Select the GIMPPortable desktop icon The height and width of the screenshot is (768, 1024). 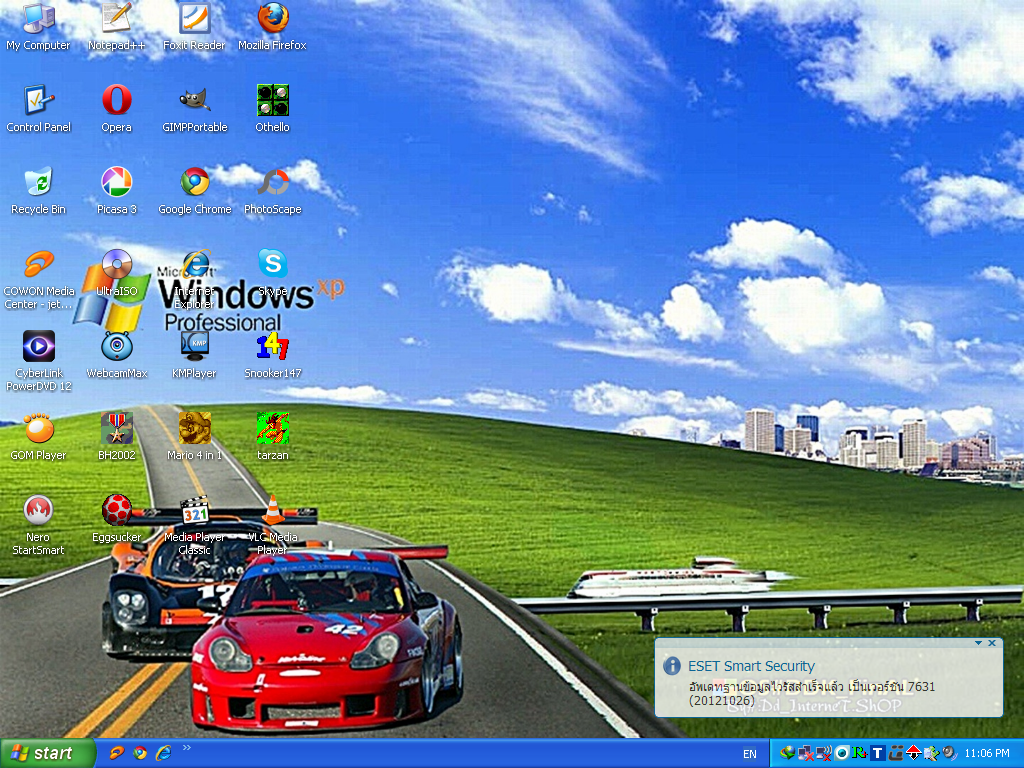coord(194,108)
